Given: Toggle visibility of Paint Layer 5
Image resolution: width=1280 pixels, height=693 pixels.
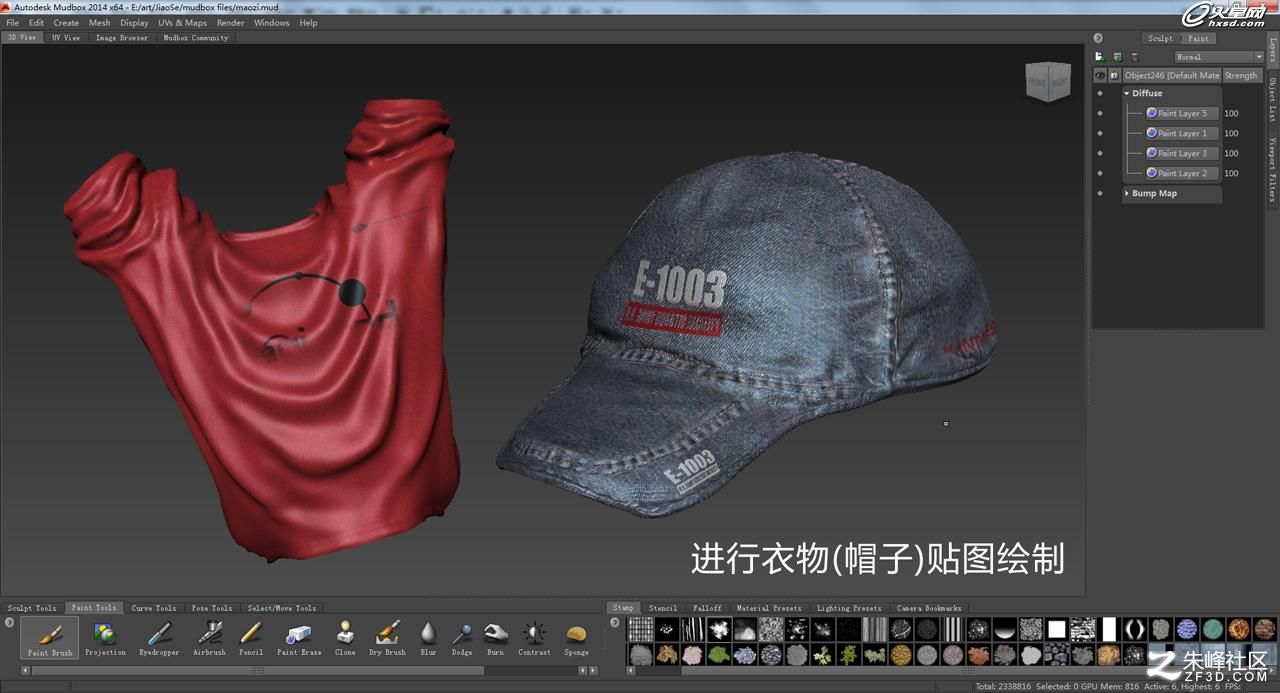Looking at the screenshot, I should coord(1100,113).
